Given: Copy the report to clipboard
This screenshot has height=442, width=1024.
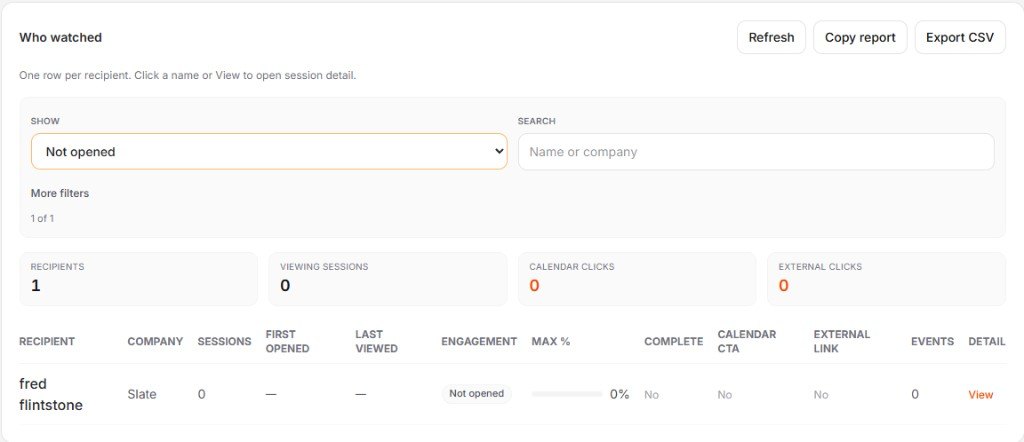Looking at the screenshot, I should pyautogui.click(x=860, y=37).
